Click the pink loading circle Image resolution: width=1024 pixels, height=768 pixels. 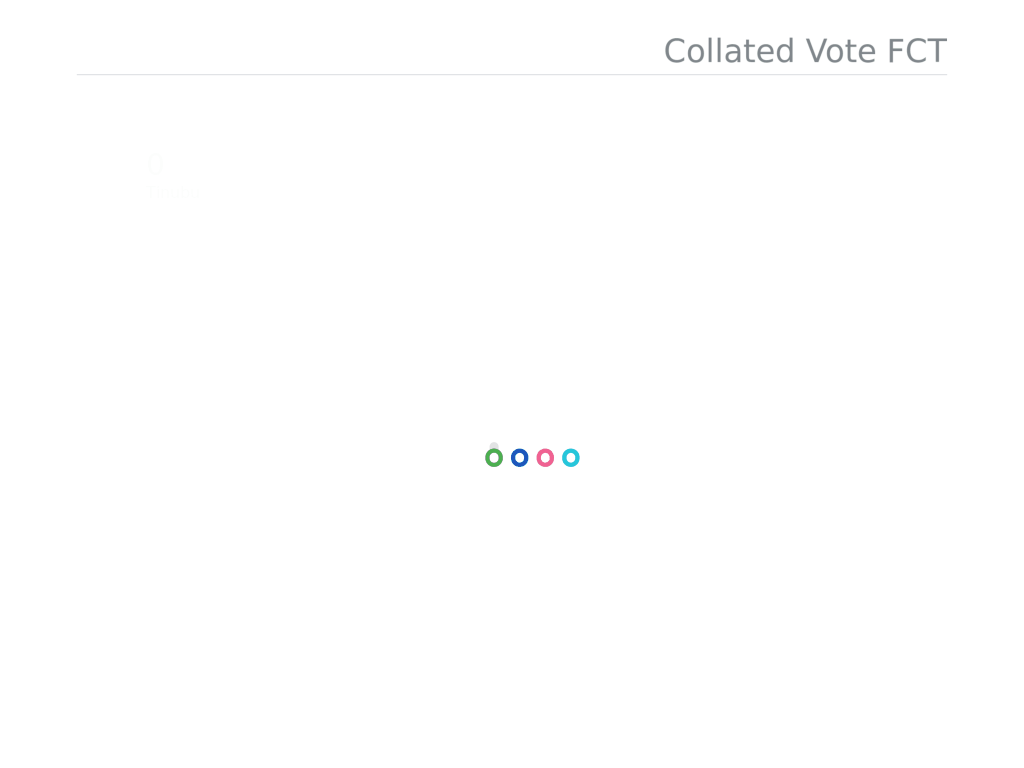coord(545,458)
